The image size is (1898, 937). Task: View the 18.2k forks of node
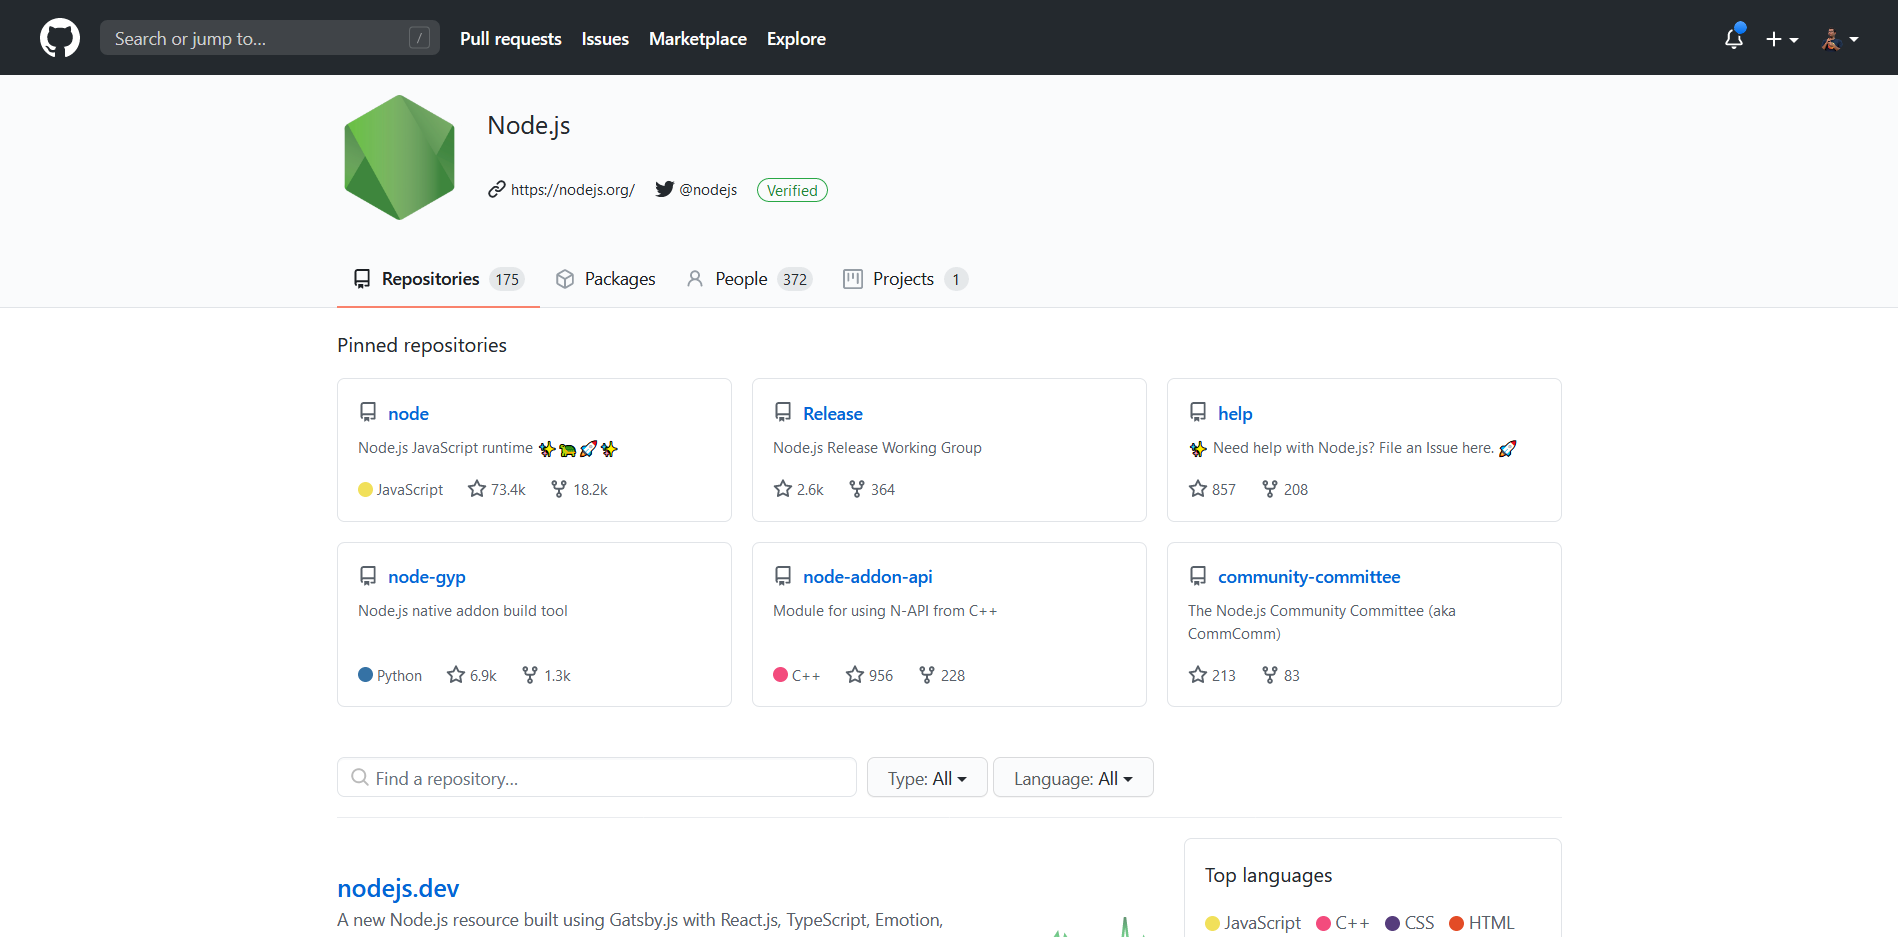coord(579,489)
